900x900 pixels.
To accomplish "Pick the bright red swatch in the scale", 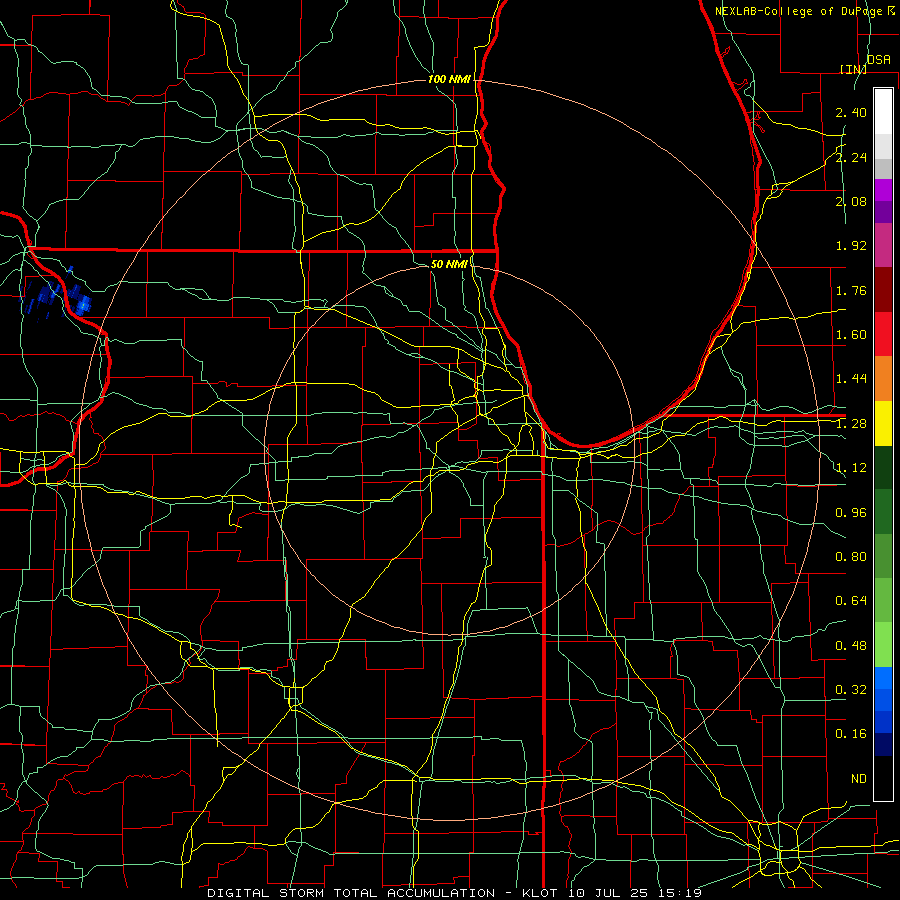I will pyautogui.click(x=883, y=334).
